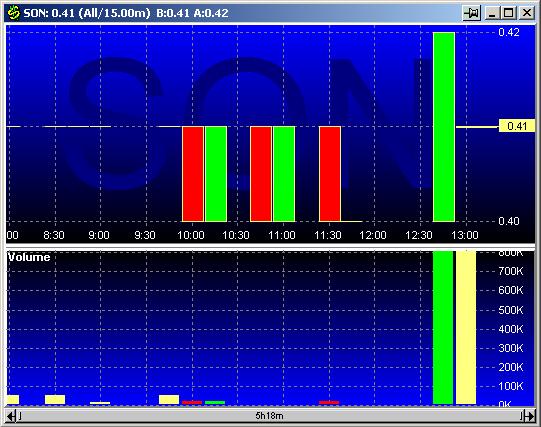Image resolution: width=541 pixels, height=427 pixels.
Task: Click left end arrow of time scrollbar
Action: point(11,416)
